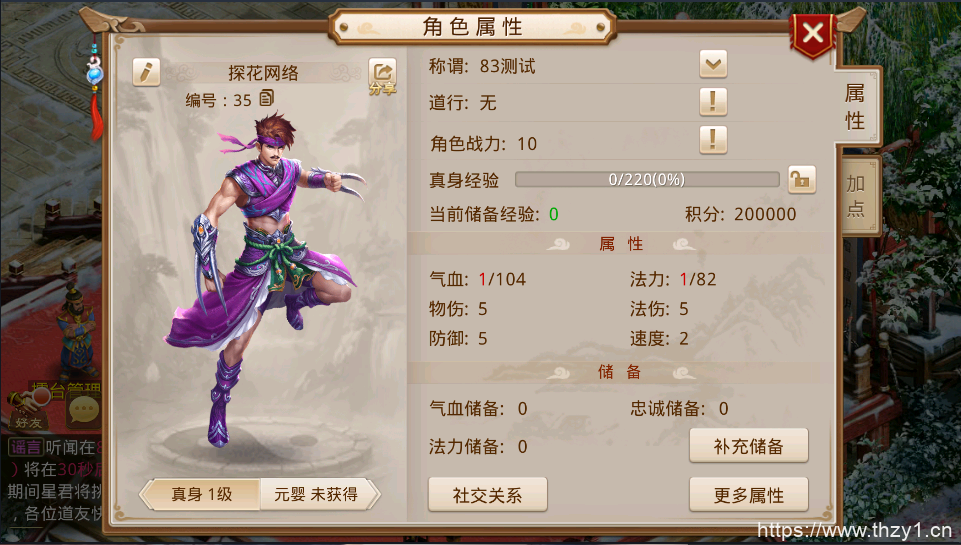Open the 好友 friends icon
961x545 pixels.
point(27,409)
